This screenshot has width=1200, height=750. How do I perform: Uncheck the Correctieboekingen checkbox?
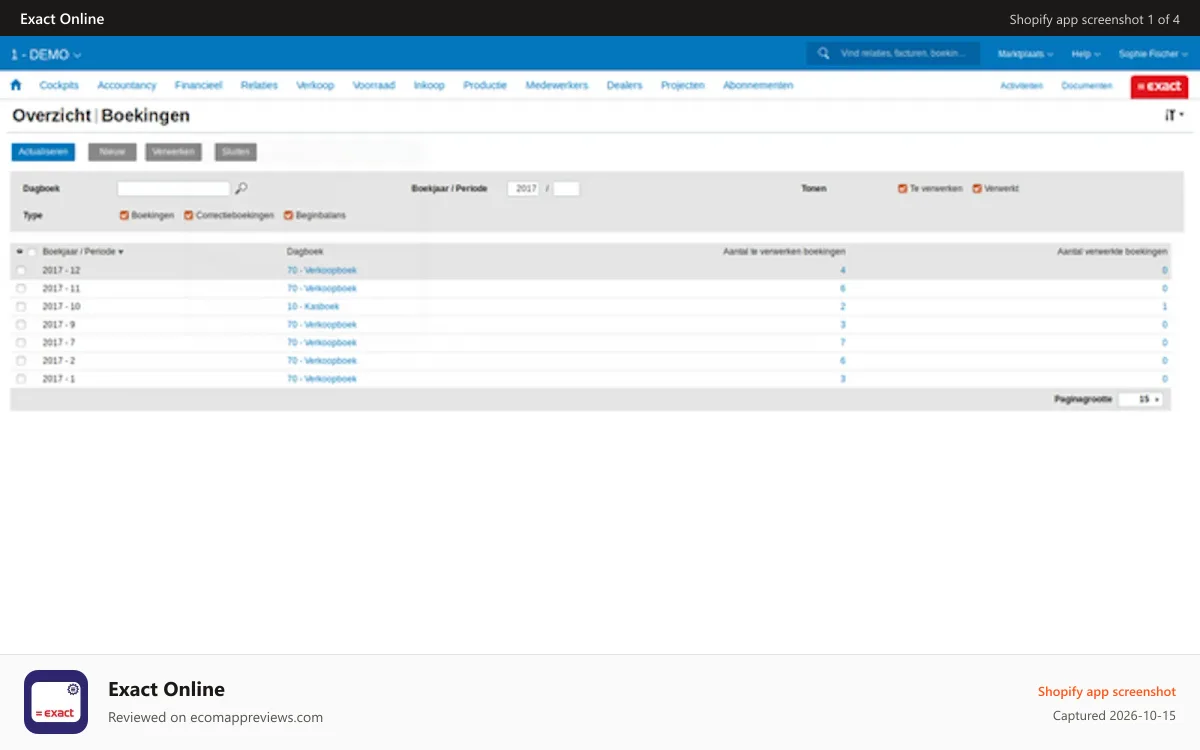pyautogui.click(x=189, y=215)
